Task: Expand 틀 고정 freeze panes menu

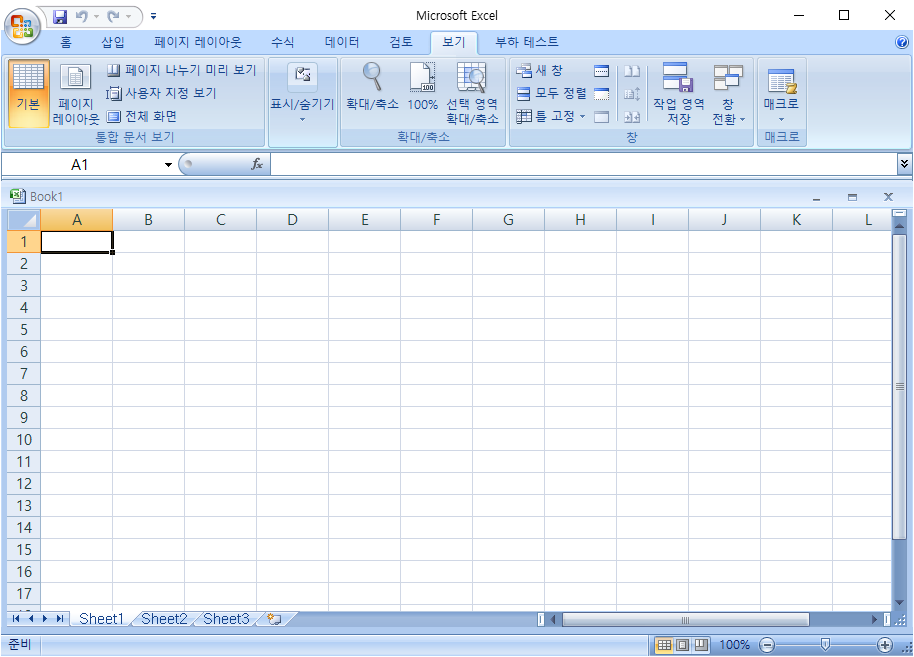Action: pyautogui.click(x=551, y=117)
